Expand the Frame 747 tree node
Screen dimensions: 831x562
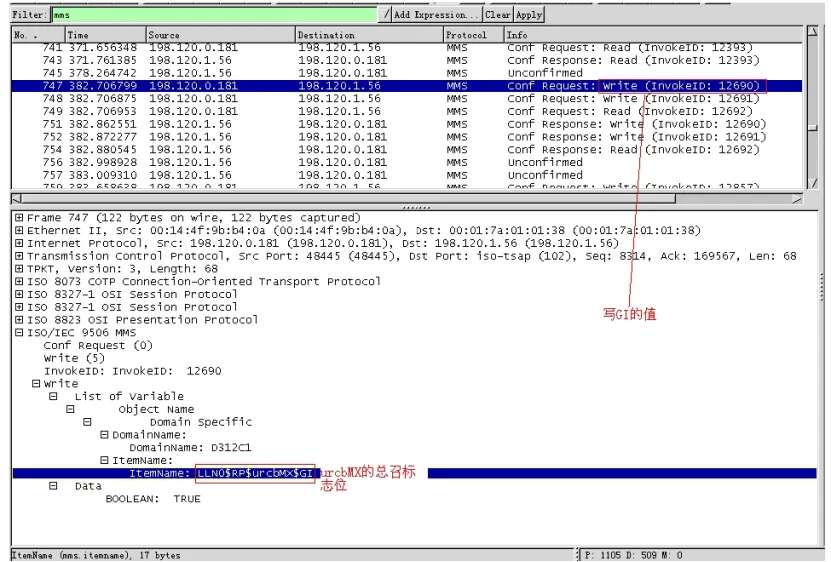pyautogui.click(x=20, y=217)
